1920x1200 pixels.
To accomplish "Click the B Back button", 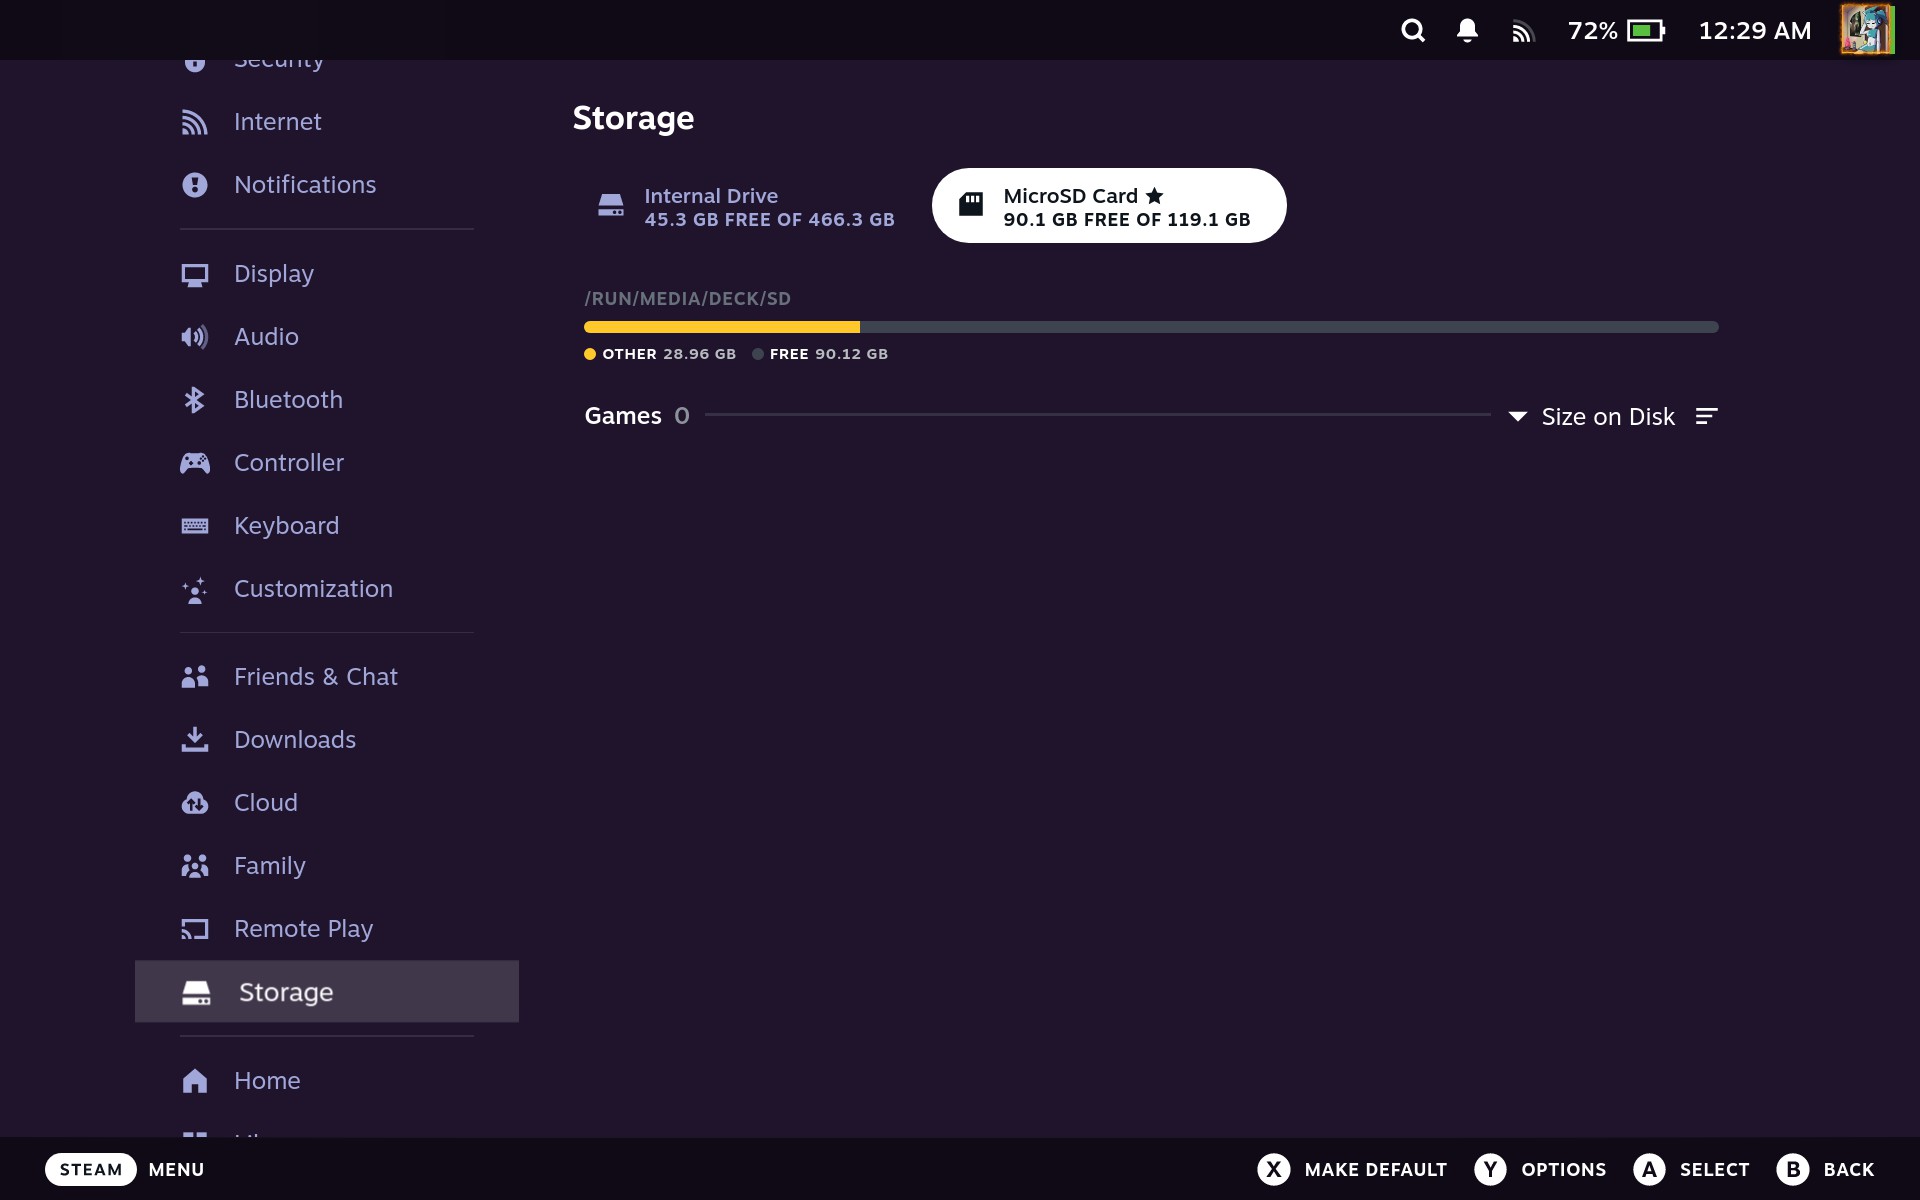I will [x=1825, y=1169].
